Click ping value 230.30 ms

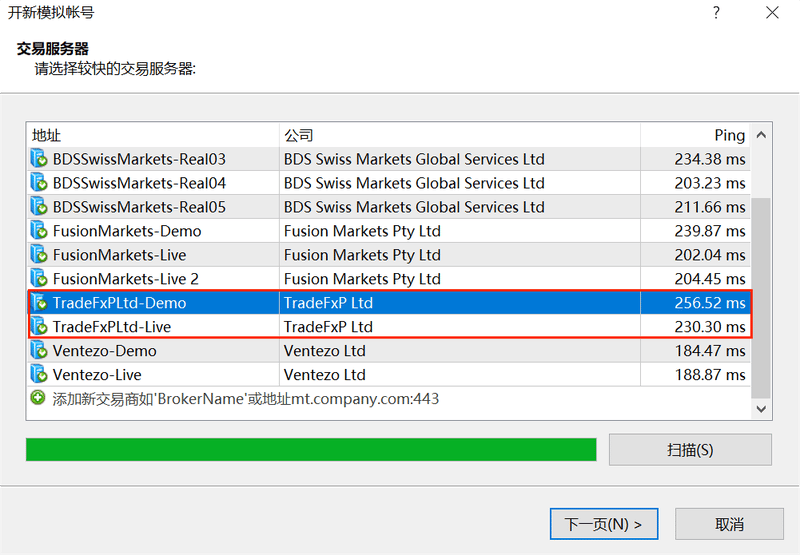click(x=710, y=327)
